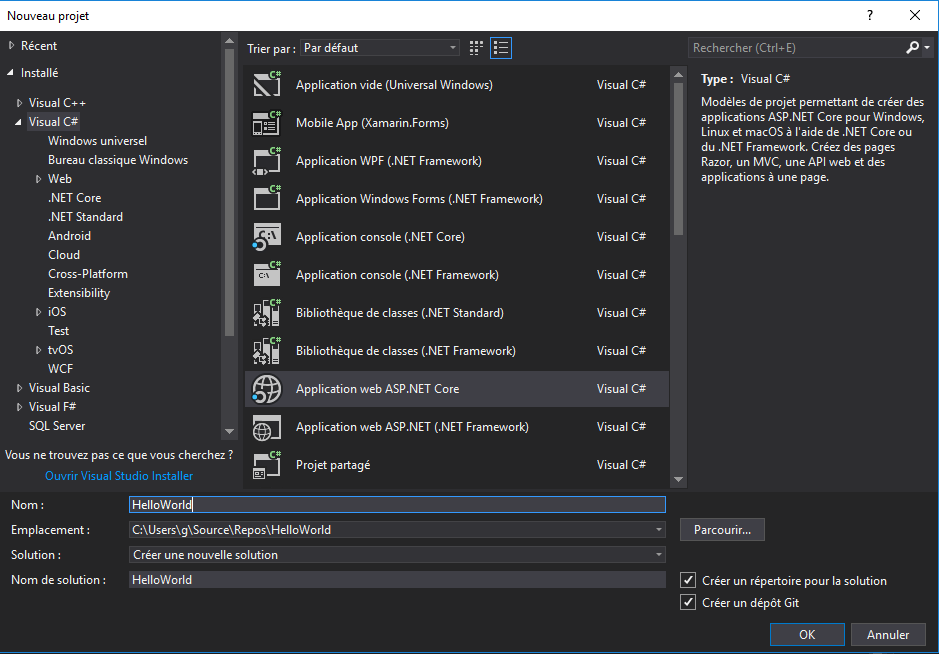This screenshot has height=654, width=939.
Task: Click the Nom de solution field
Action: click(397, 579)
